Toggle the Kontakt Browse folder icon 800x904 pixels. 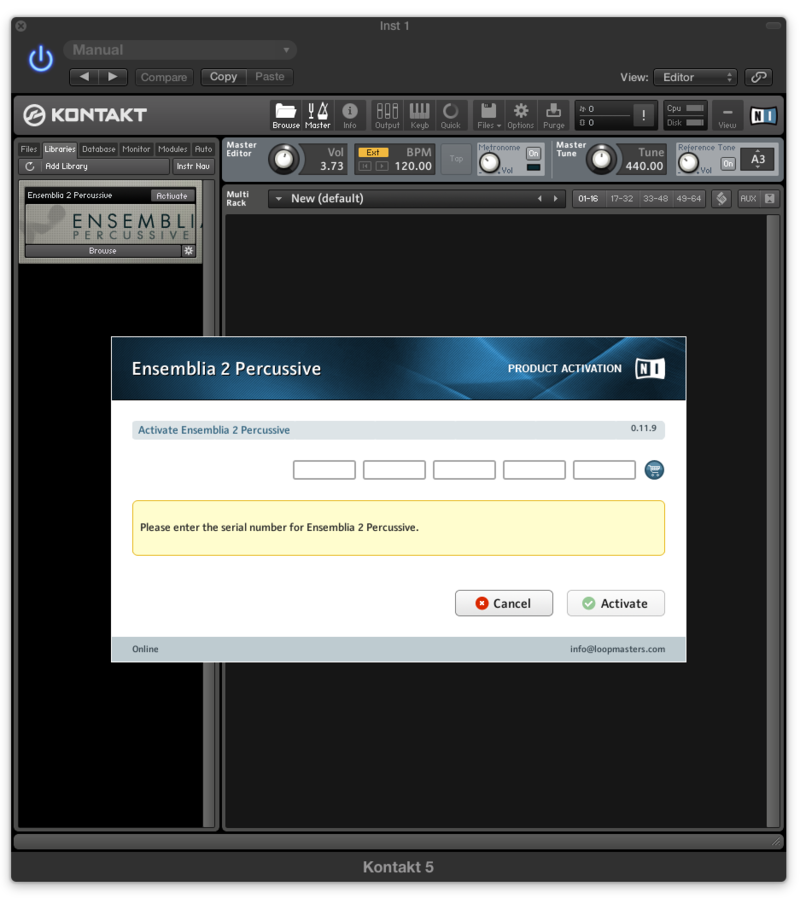286,115
